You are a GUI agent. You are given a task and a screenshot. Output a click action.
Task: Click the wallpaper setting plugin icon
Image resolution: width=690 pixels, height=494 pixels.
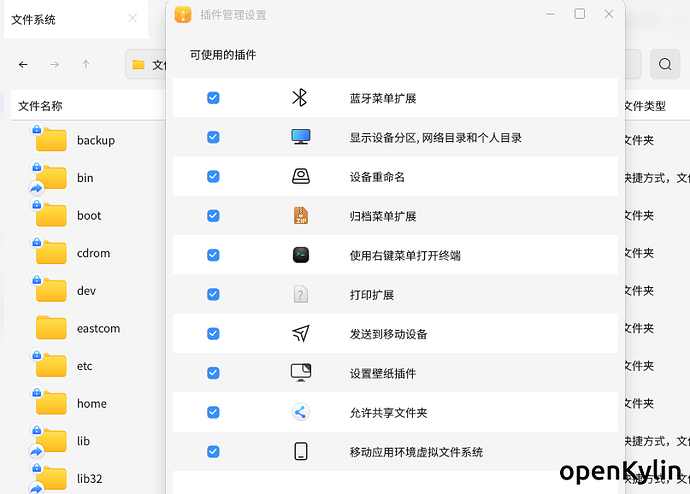click(301, 373)
